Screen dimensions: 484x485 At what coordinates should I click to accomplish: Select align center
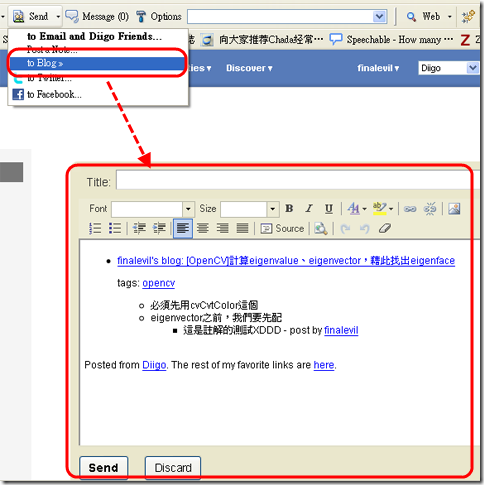[x=203, y=229]
